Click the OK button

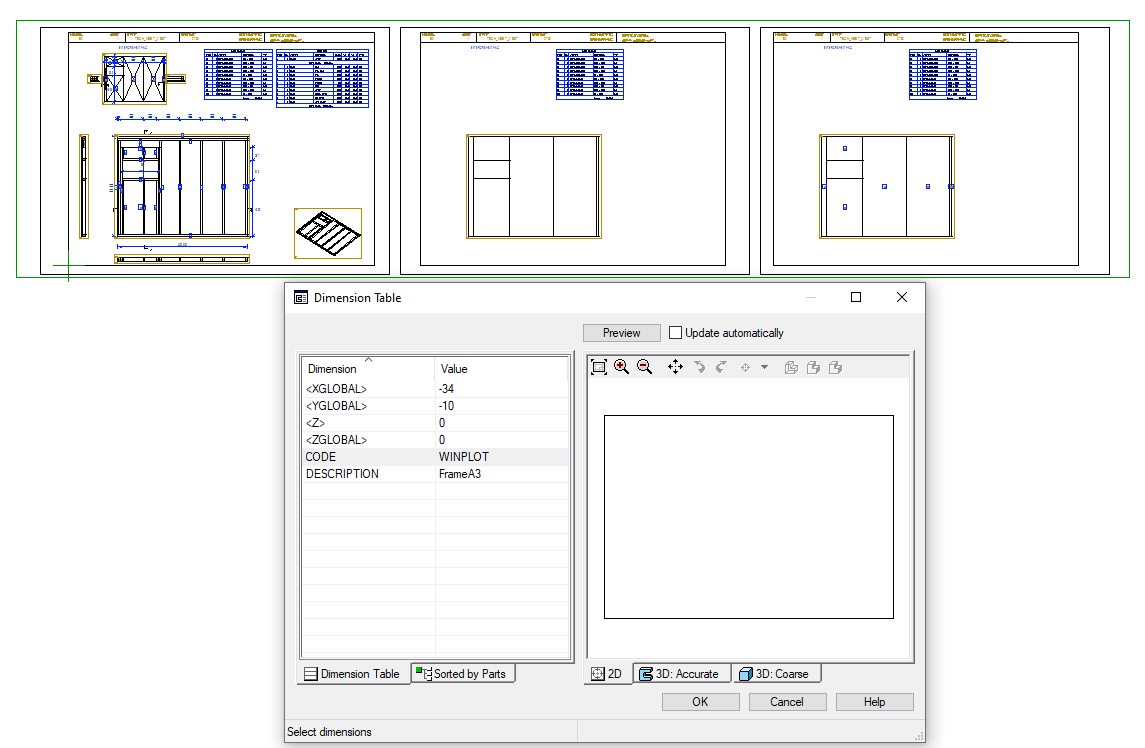click(x=700, y=702)
